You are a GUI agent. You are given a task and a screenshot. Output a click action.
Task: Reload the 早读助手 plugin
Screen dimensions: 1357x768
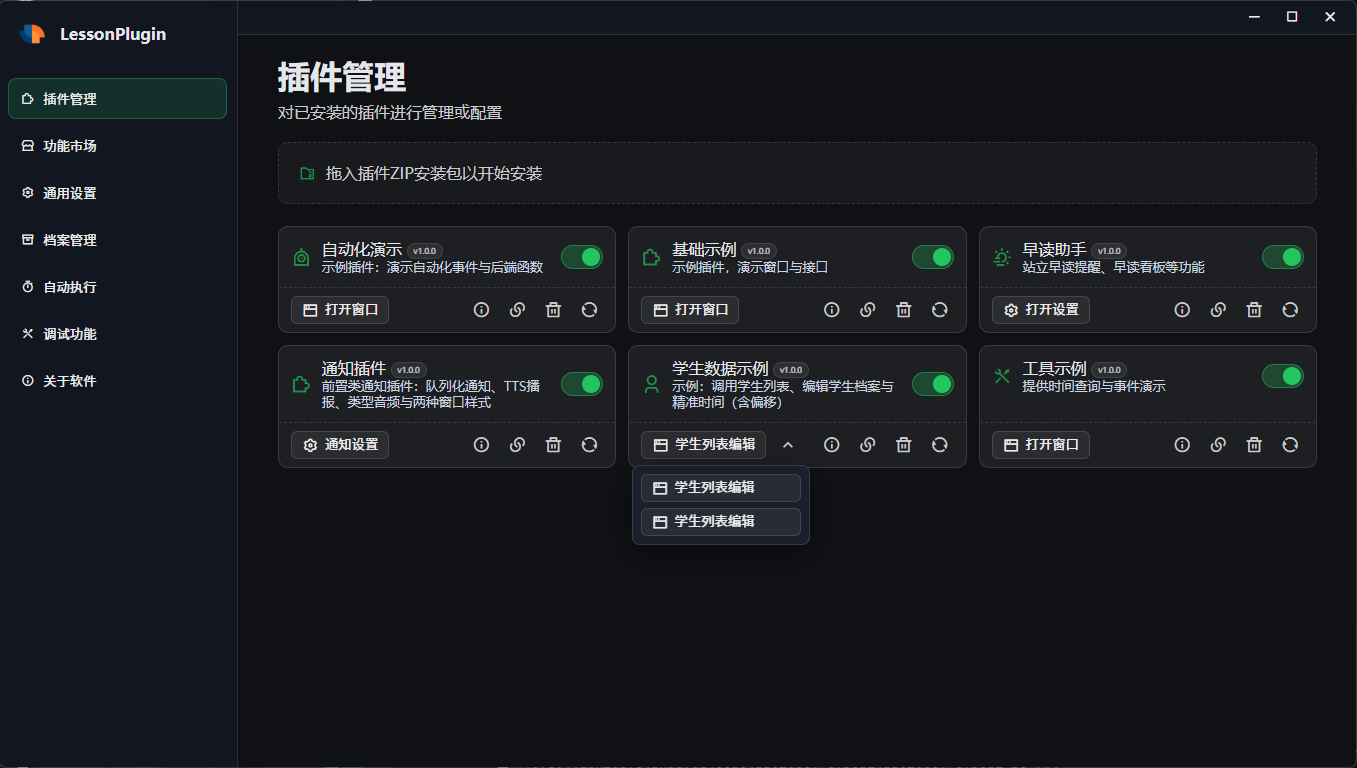[1290, 310]
